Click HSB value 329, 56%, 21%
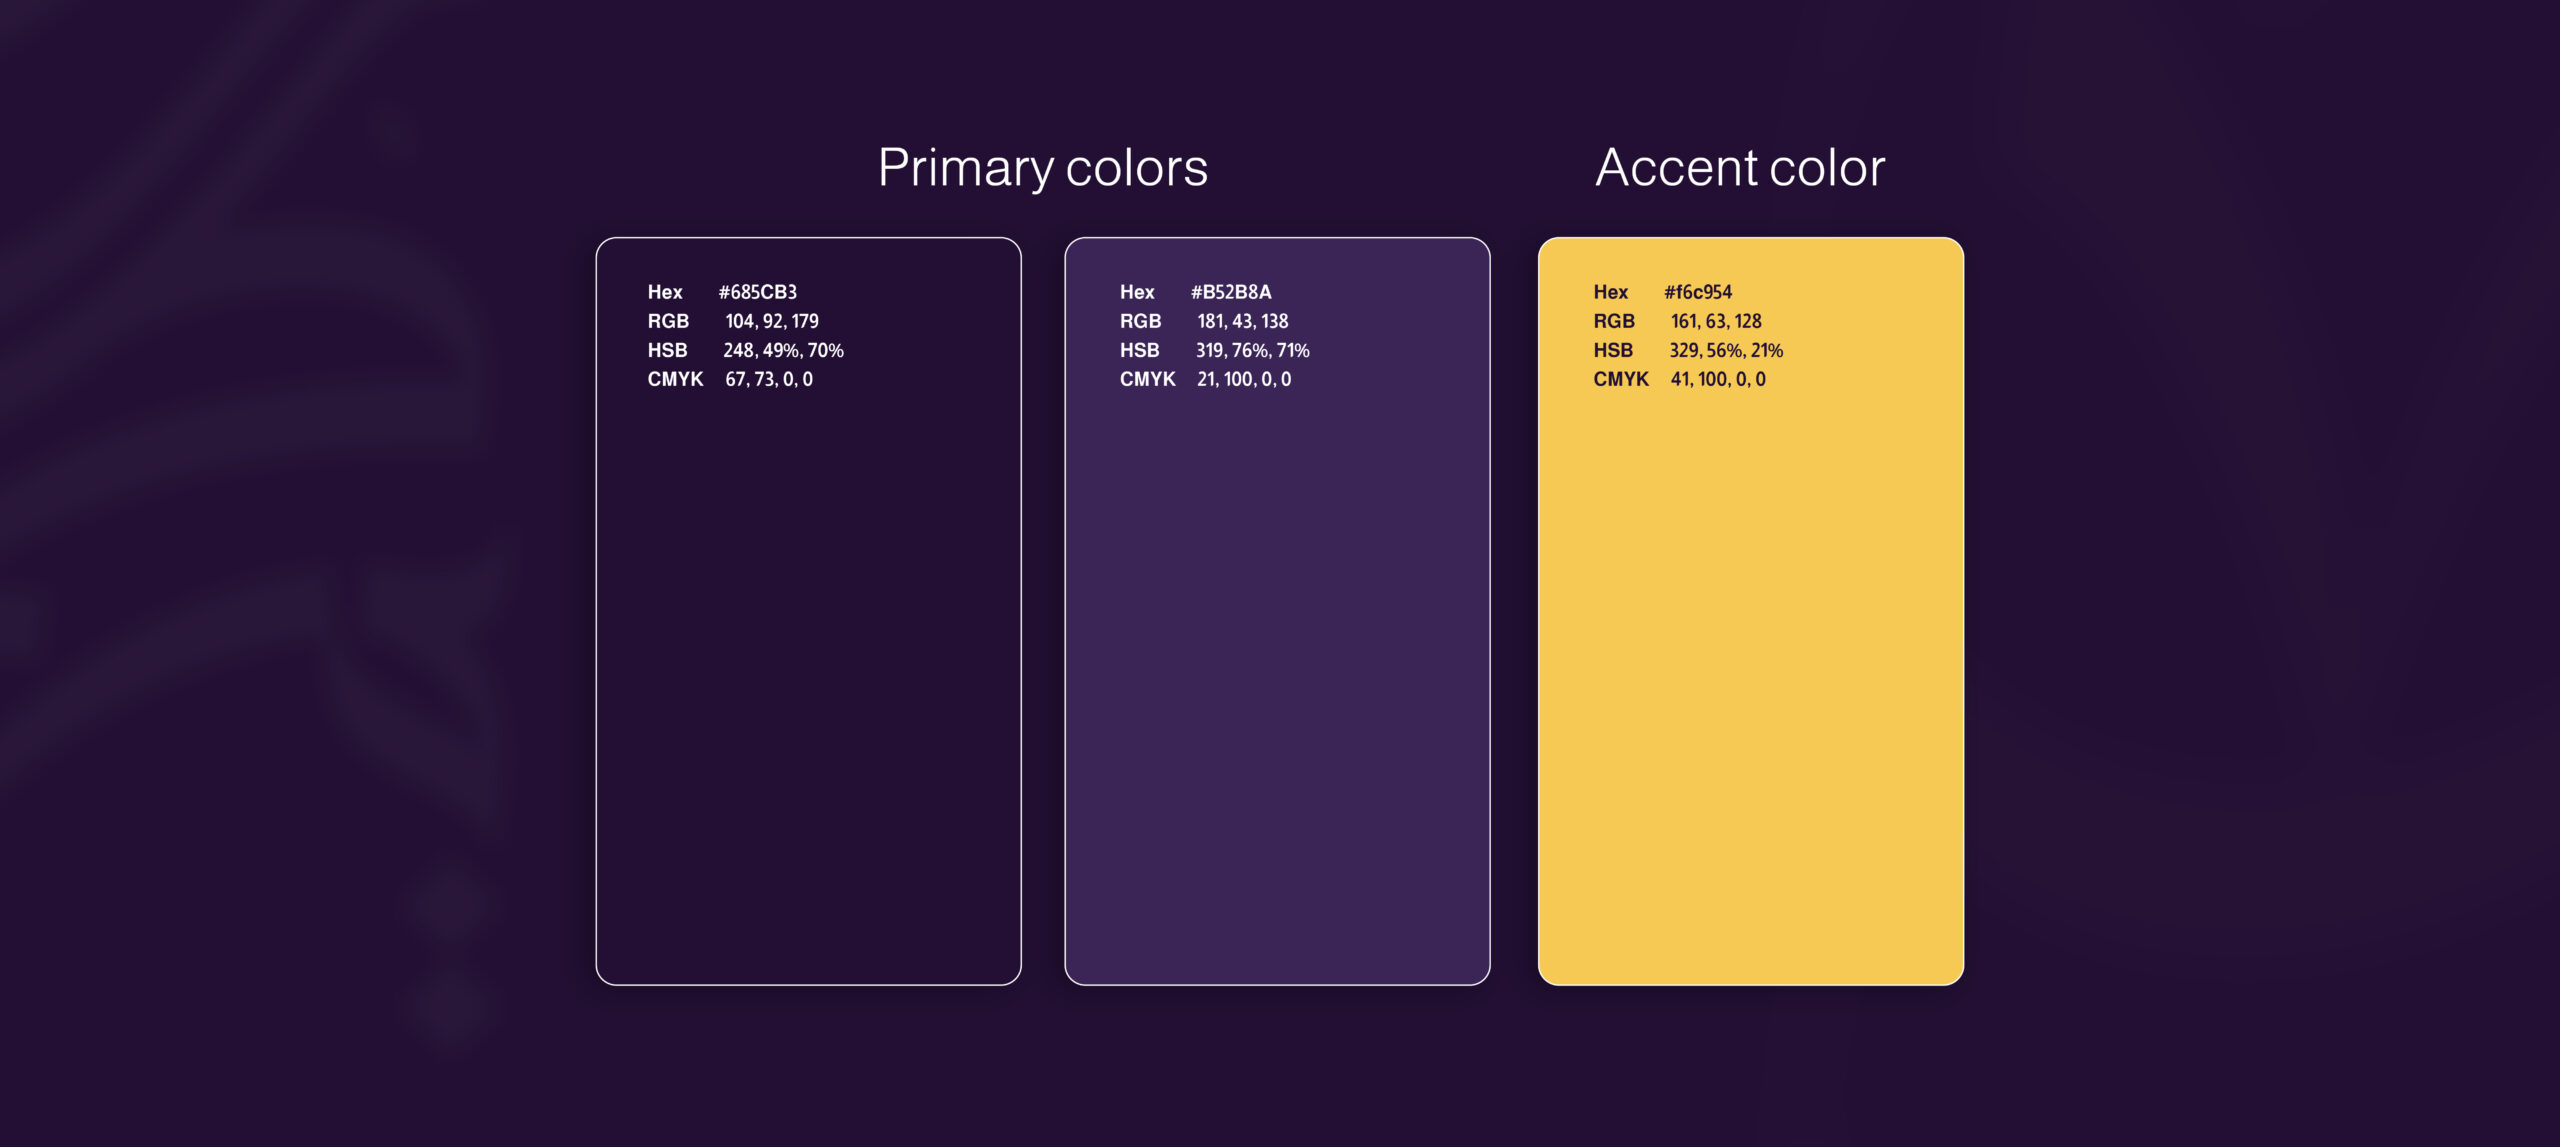 [x=1725, y=350]
